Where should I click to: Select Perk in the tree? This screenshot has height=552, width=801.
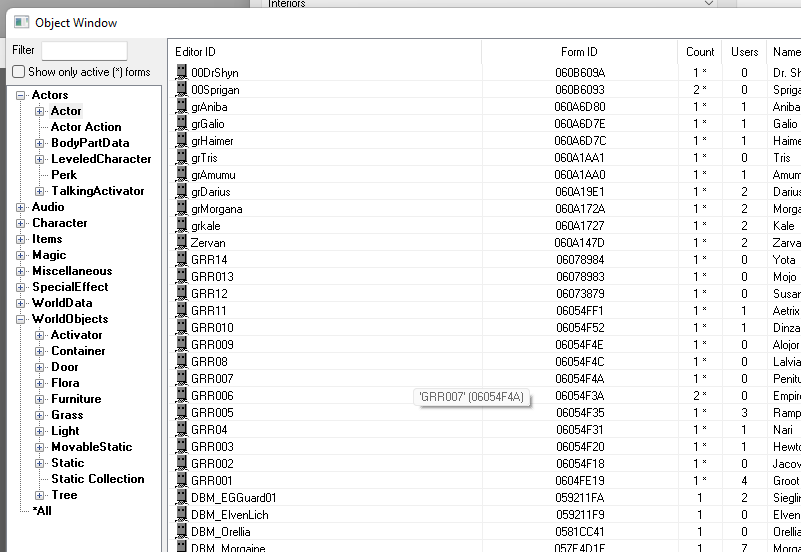[x=64, y=175]
